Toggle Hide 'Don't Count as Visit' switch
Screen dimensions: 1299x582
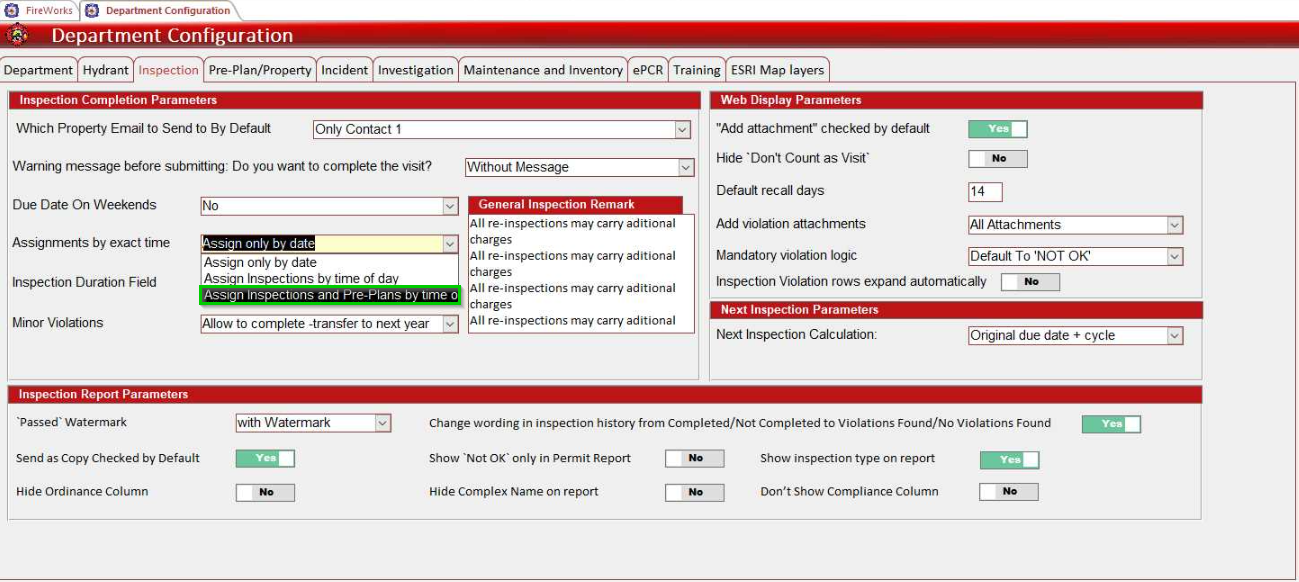997,159
